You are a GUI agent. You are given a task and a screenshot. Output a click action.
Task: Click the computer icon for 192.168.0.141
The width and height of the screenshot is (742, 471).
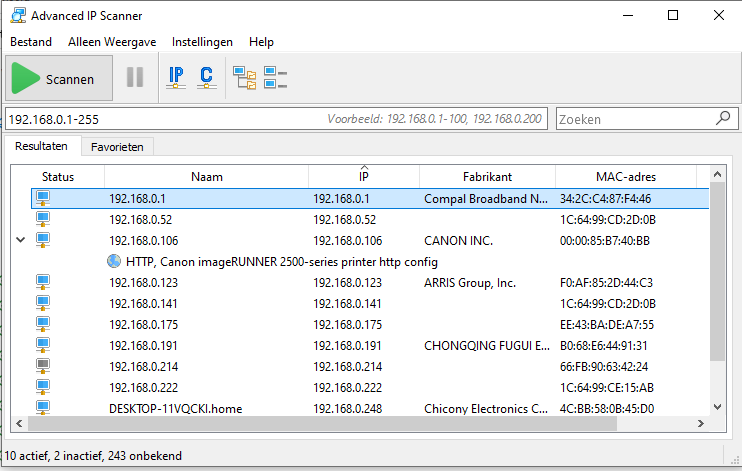pos(43,302)
